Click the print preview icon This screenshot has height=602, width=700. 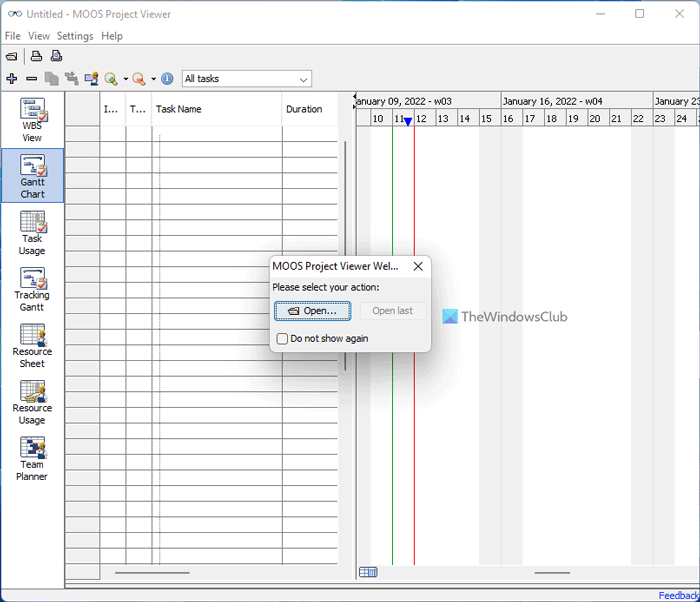coord(57,56)
